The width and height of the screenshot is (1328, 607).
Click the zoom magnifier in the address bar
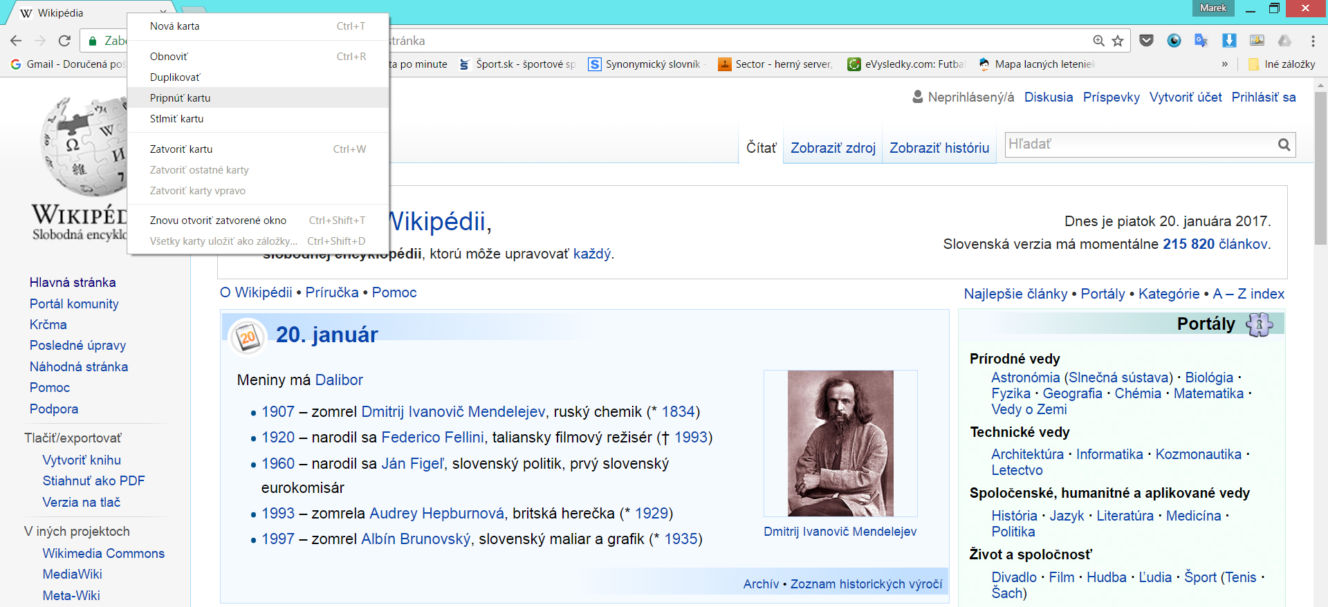click(1099, 41)
